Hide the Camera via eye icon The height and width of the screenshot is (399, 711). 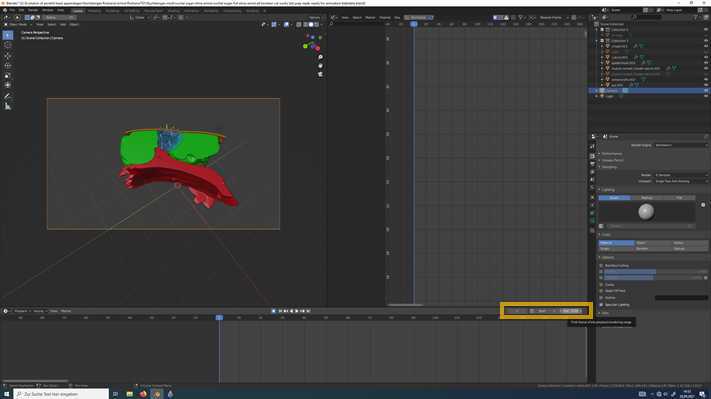[706, 91]
